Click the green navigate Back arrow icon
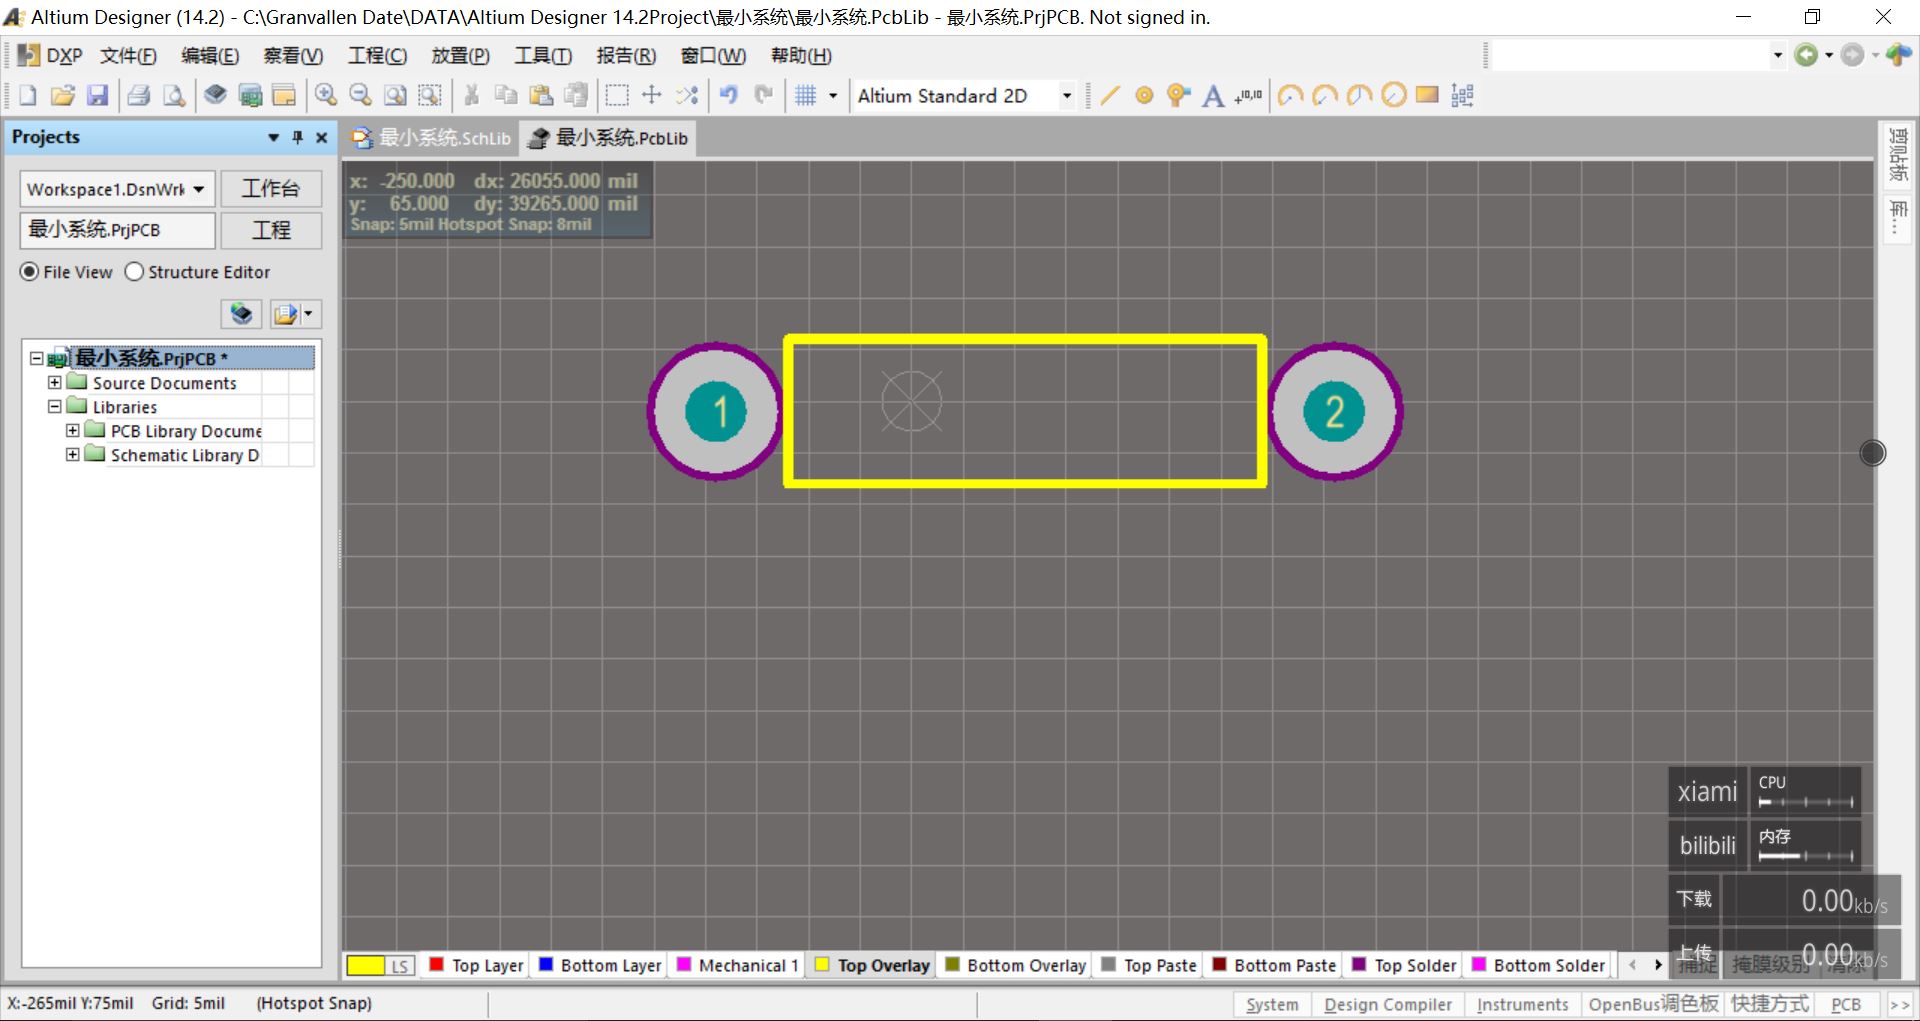This screenshot has width=1920, height=1021. pos(1806,55)
